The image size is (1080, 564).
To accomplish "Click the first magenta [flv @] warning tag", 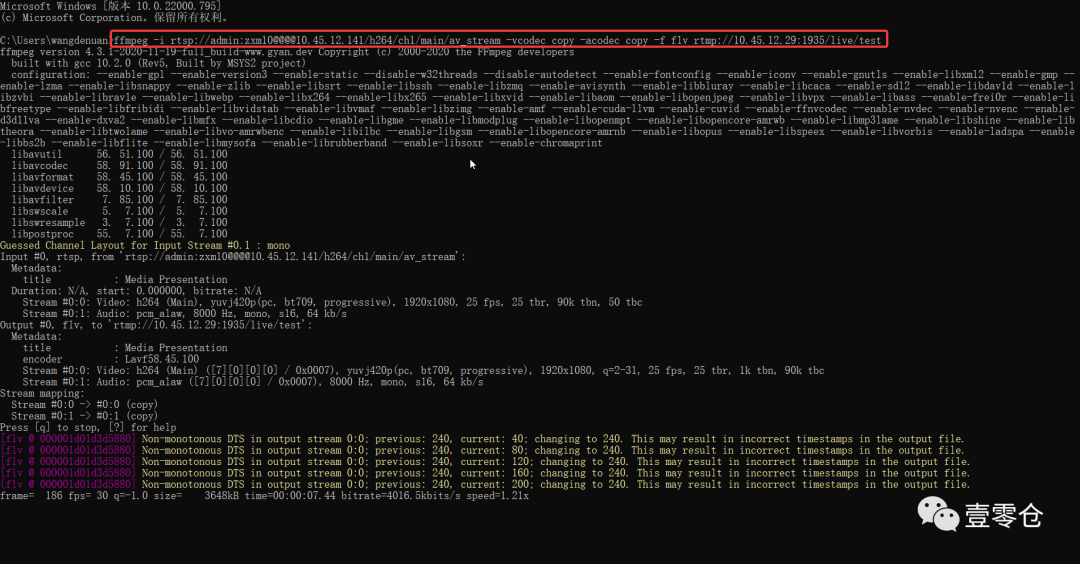I will coord(68,439).
